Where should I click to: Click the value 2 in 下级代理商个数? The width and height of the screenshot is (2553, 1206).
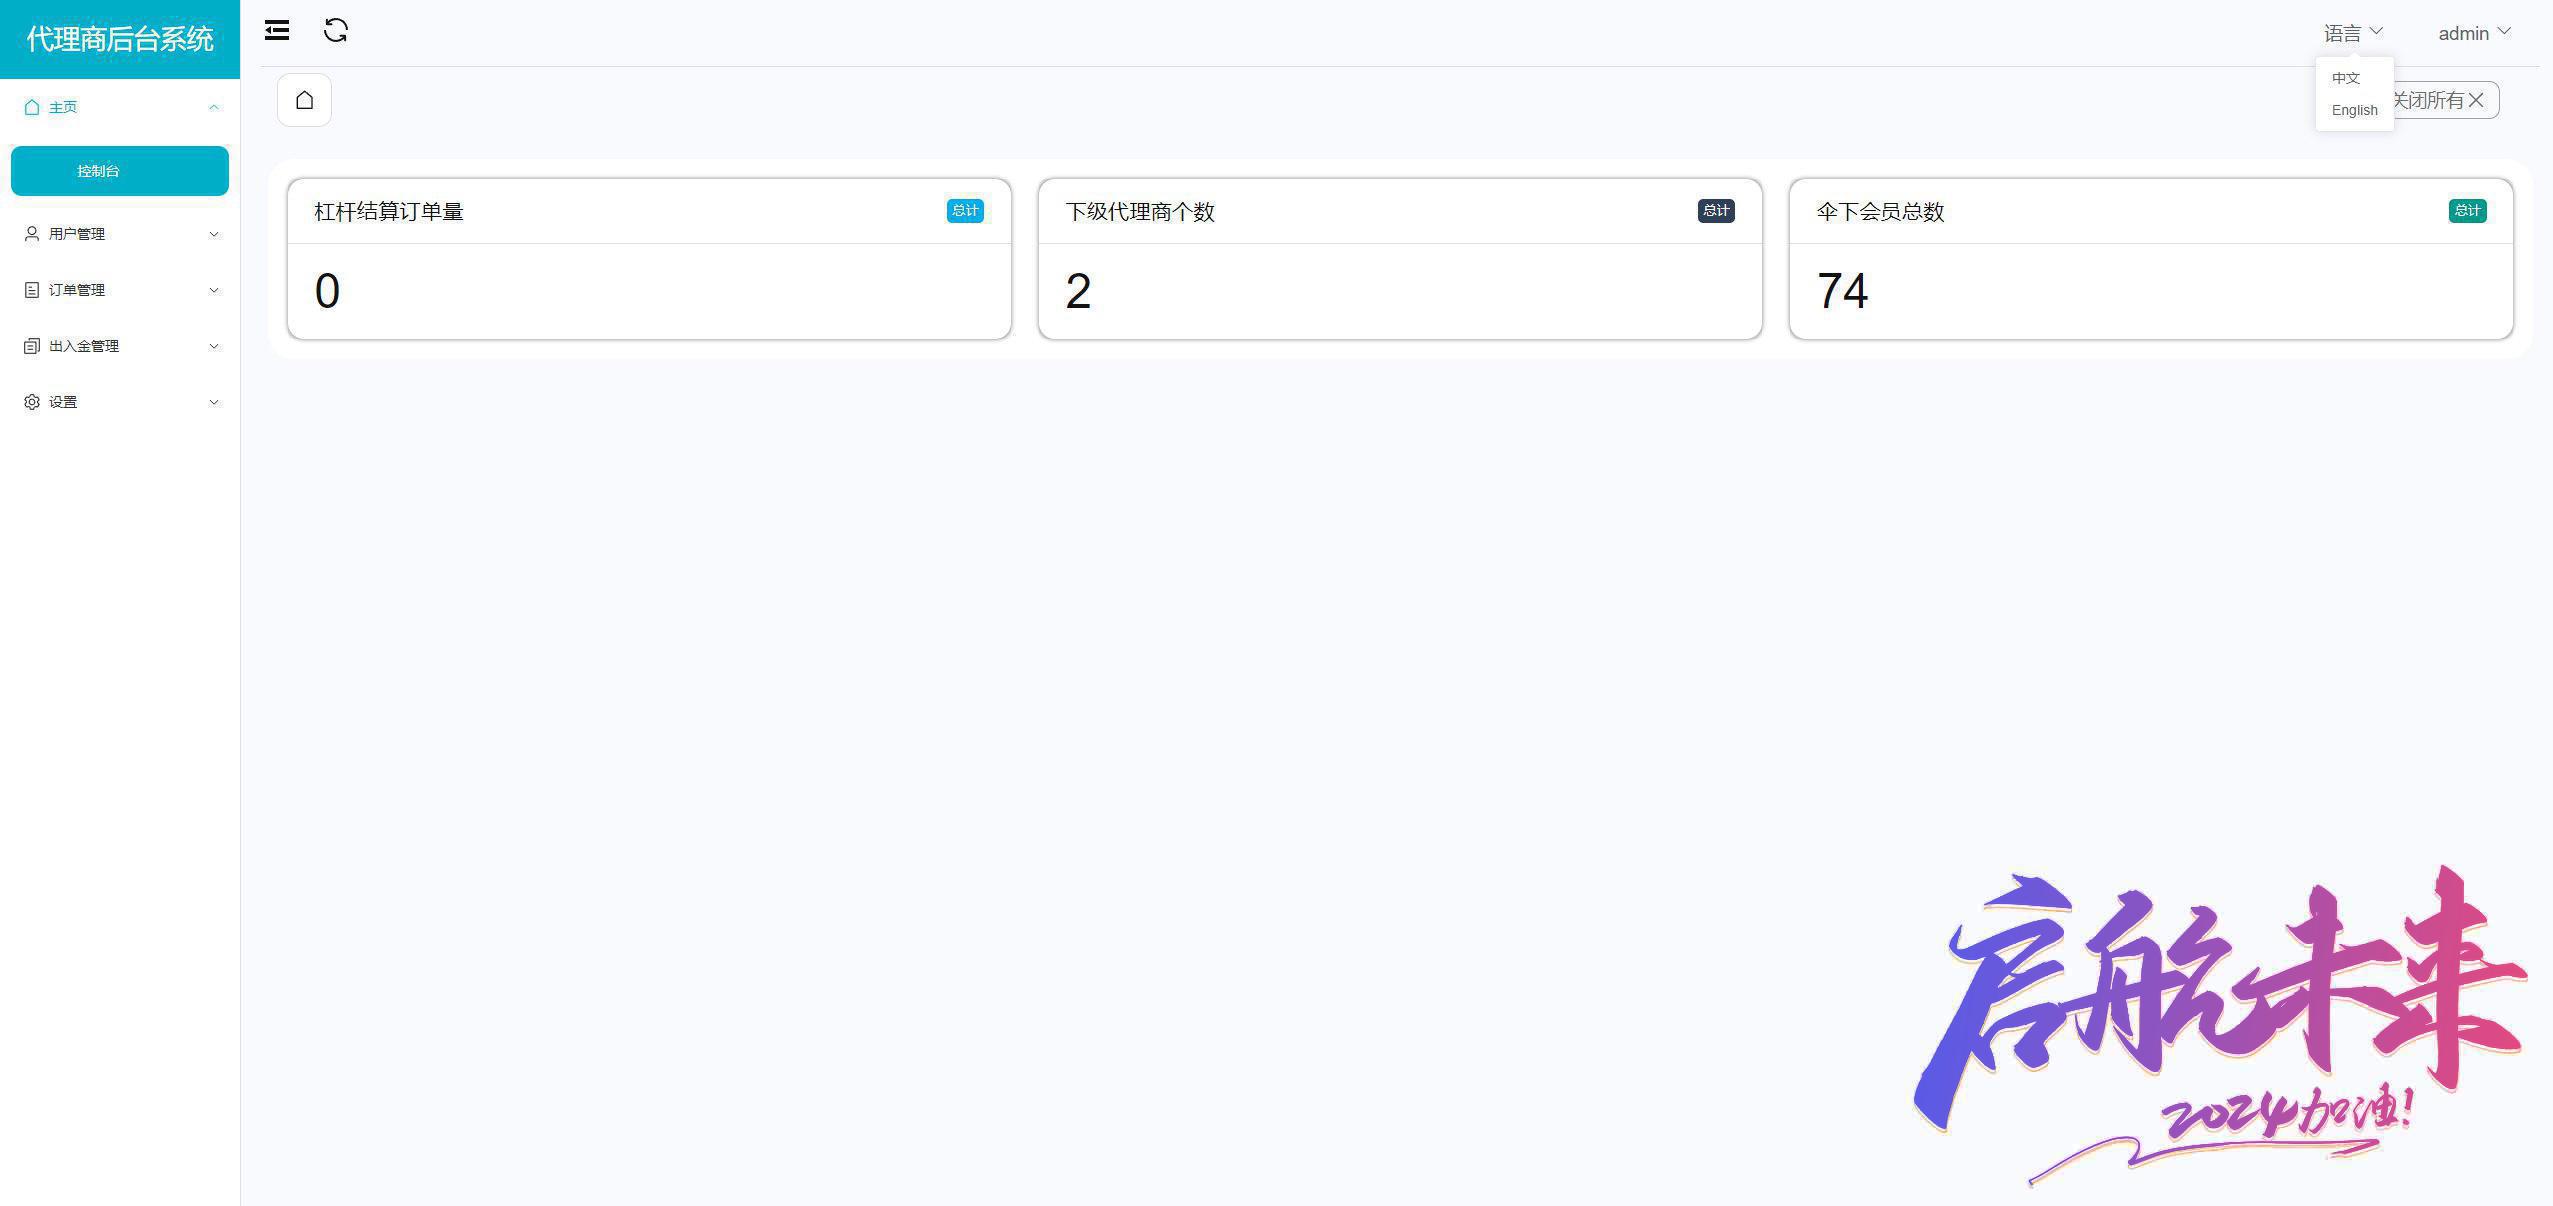click(x=1078, y=292)
